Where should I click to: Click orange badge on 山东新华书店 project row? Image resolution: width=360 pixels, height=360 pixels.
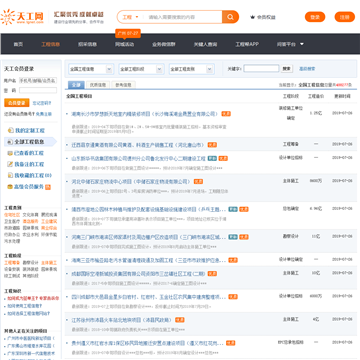tap(223, 158)
